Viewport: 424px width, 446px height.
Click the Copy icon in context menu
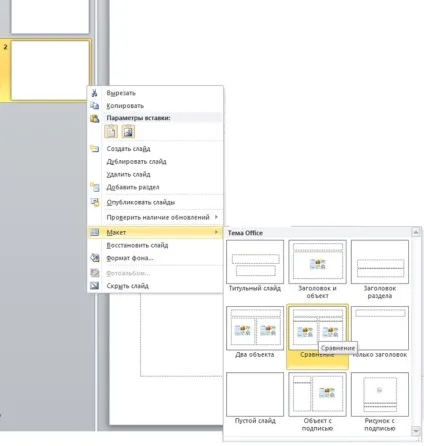[x=94, y=106]
